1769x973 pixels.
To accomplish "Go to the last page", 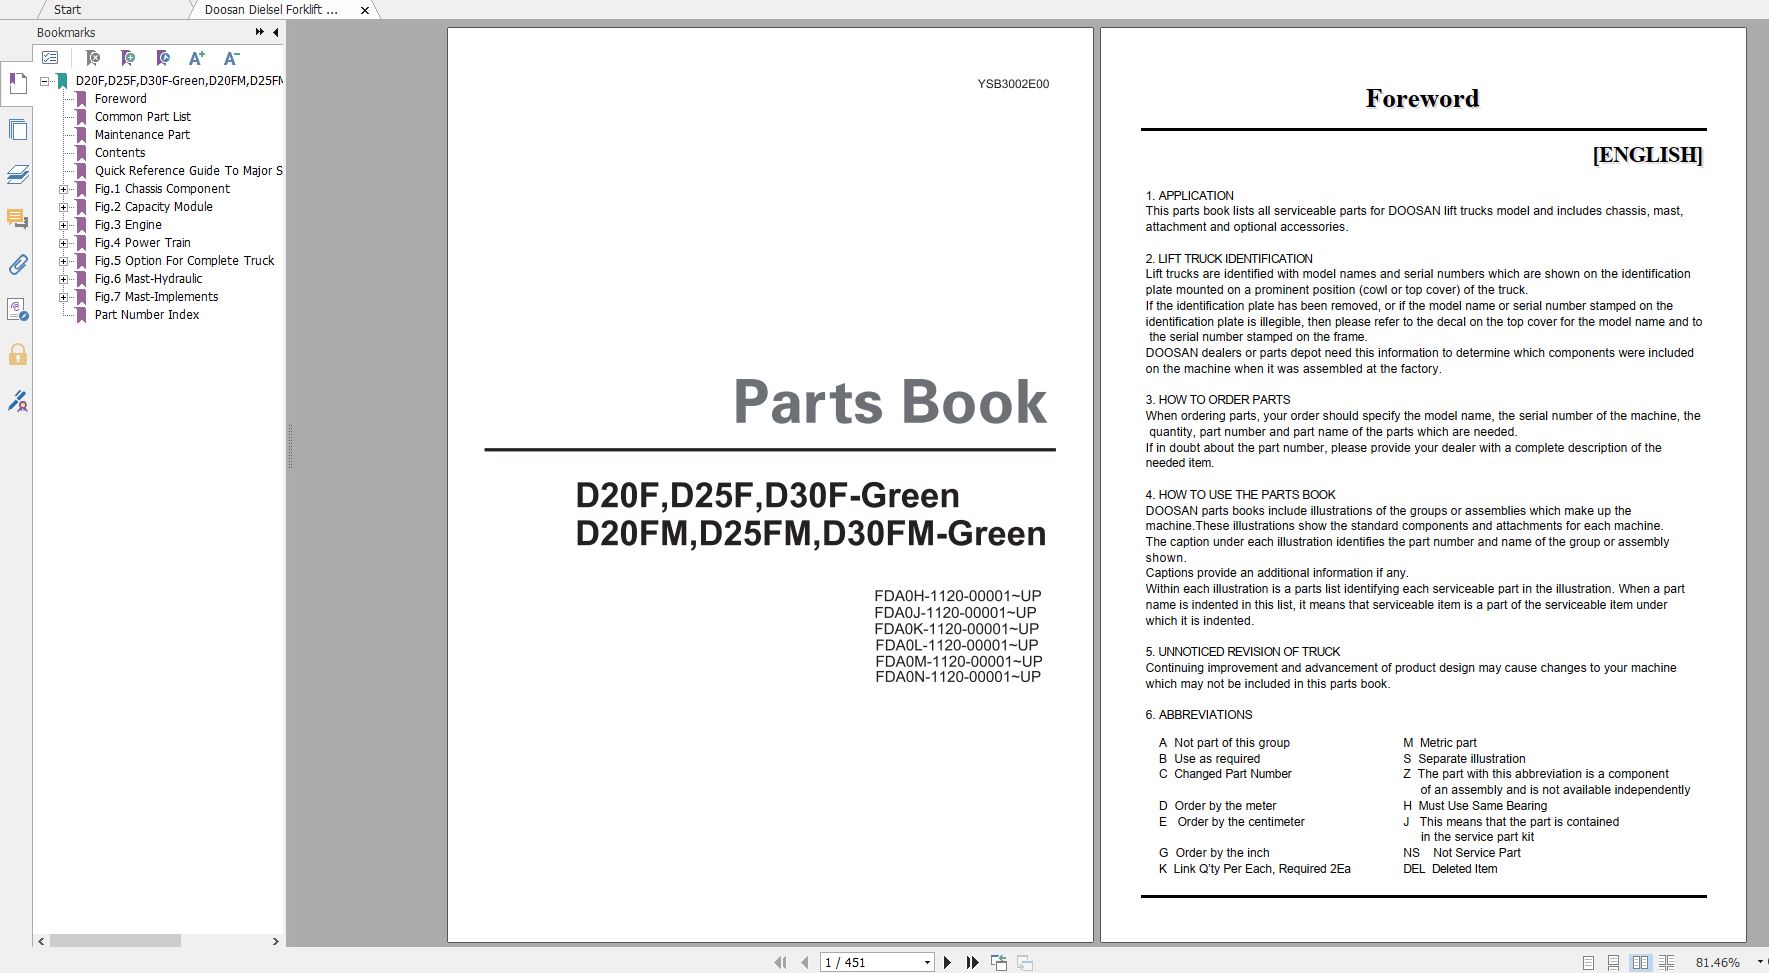I will [x=972, y=962].
